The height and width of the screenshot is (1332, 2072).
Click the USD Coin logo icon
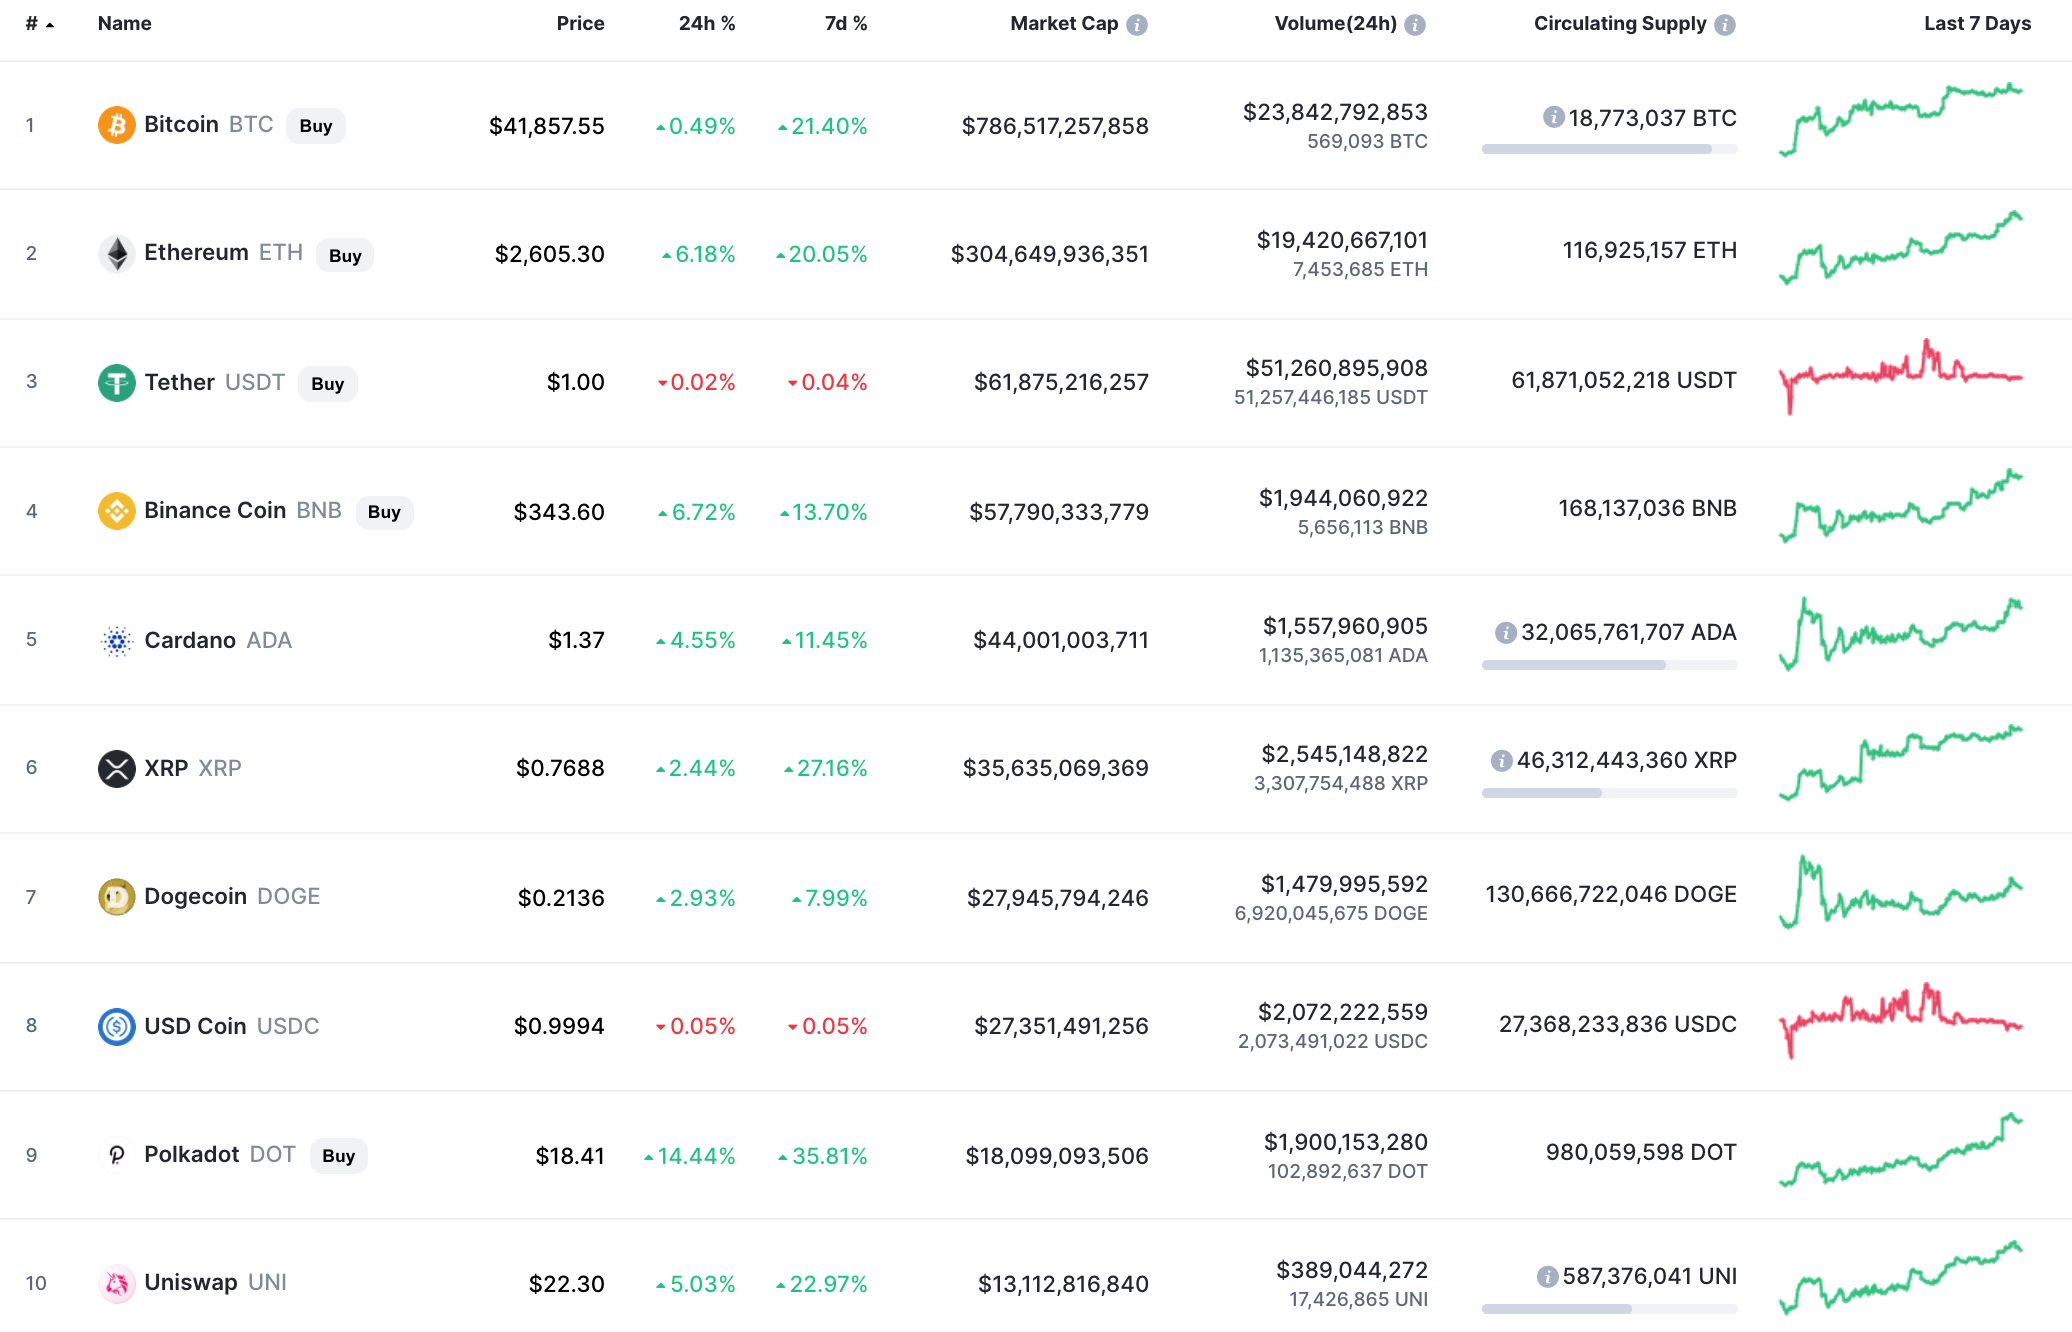click(x=116, y=1026)
